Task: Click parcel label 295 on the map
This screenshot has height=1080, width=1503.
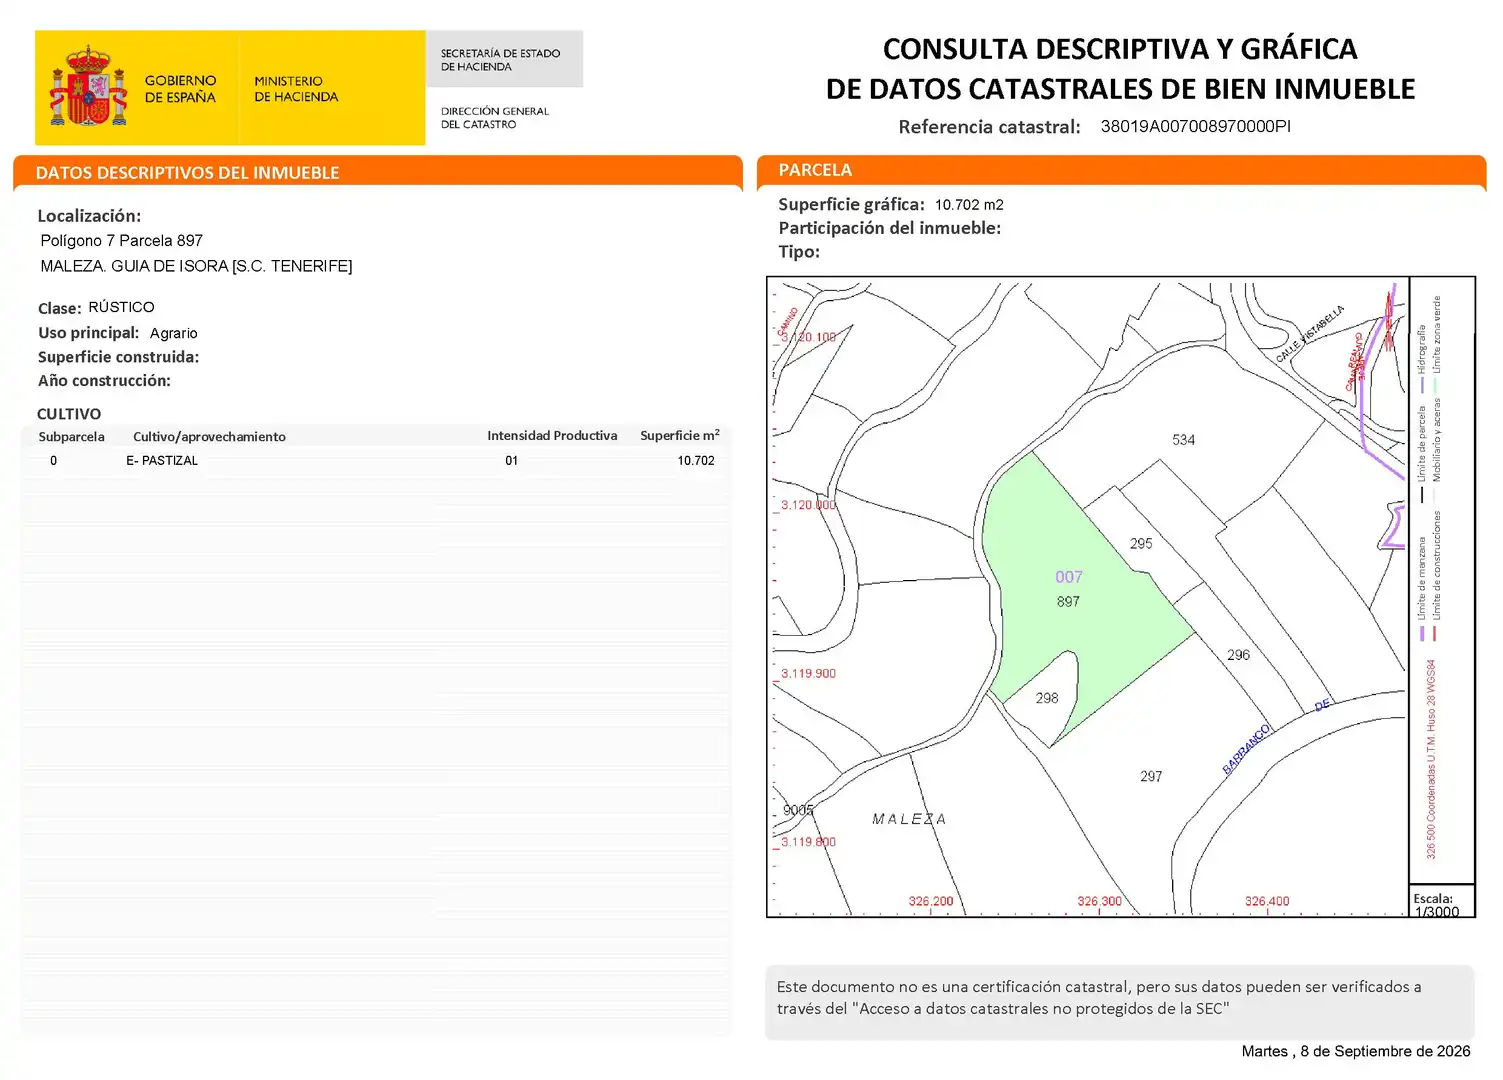Action: pyautogui.click(x=1141, y=544)
